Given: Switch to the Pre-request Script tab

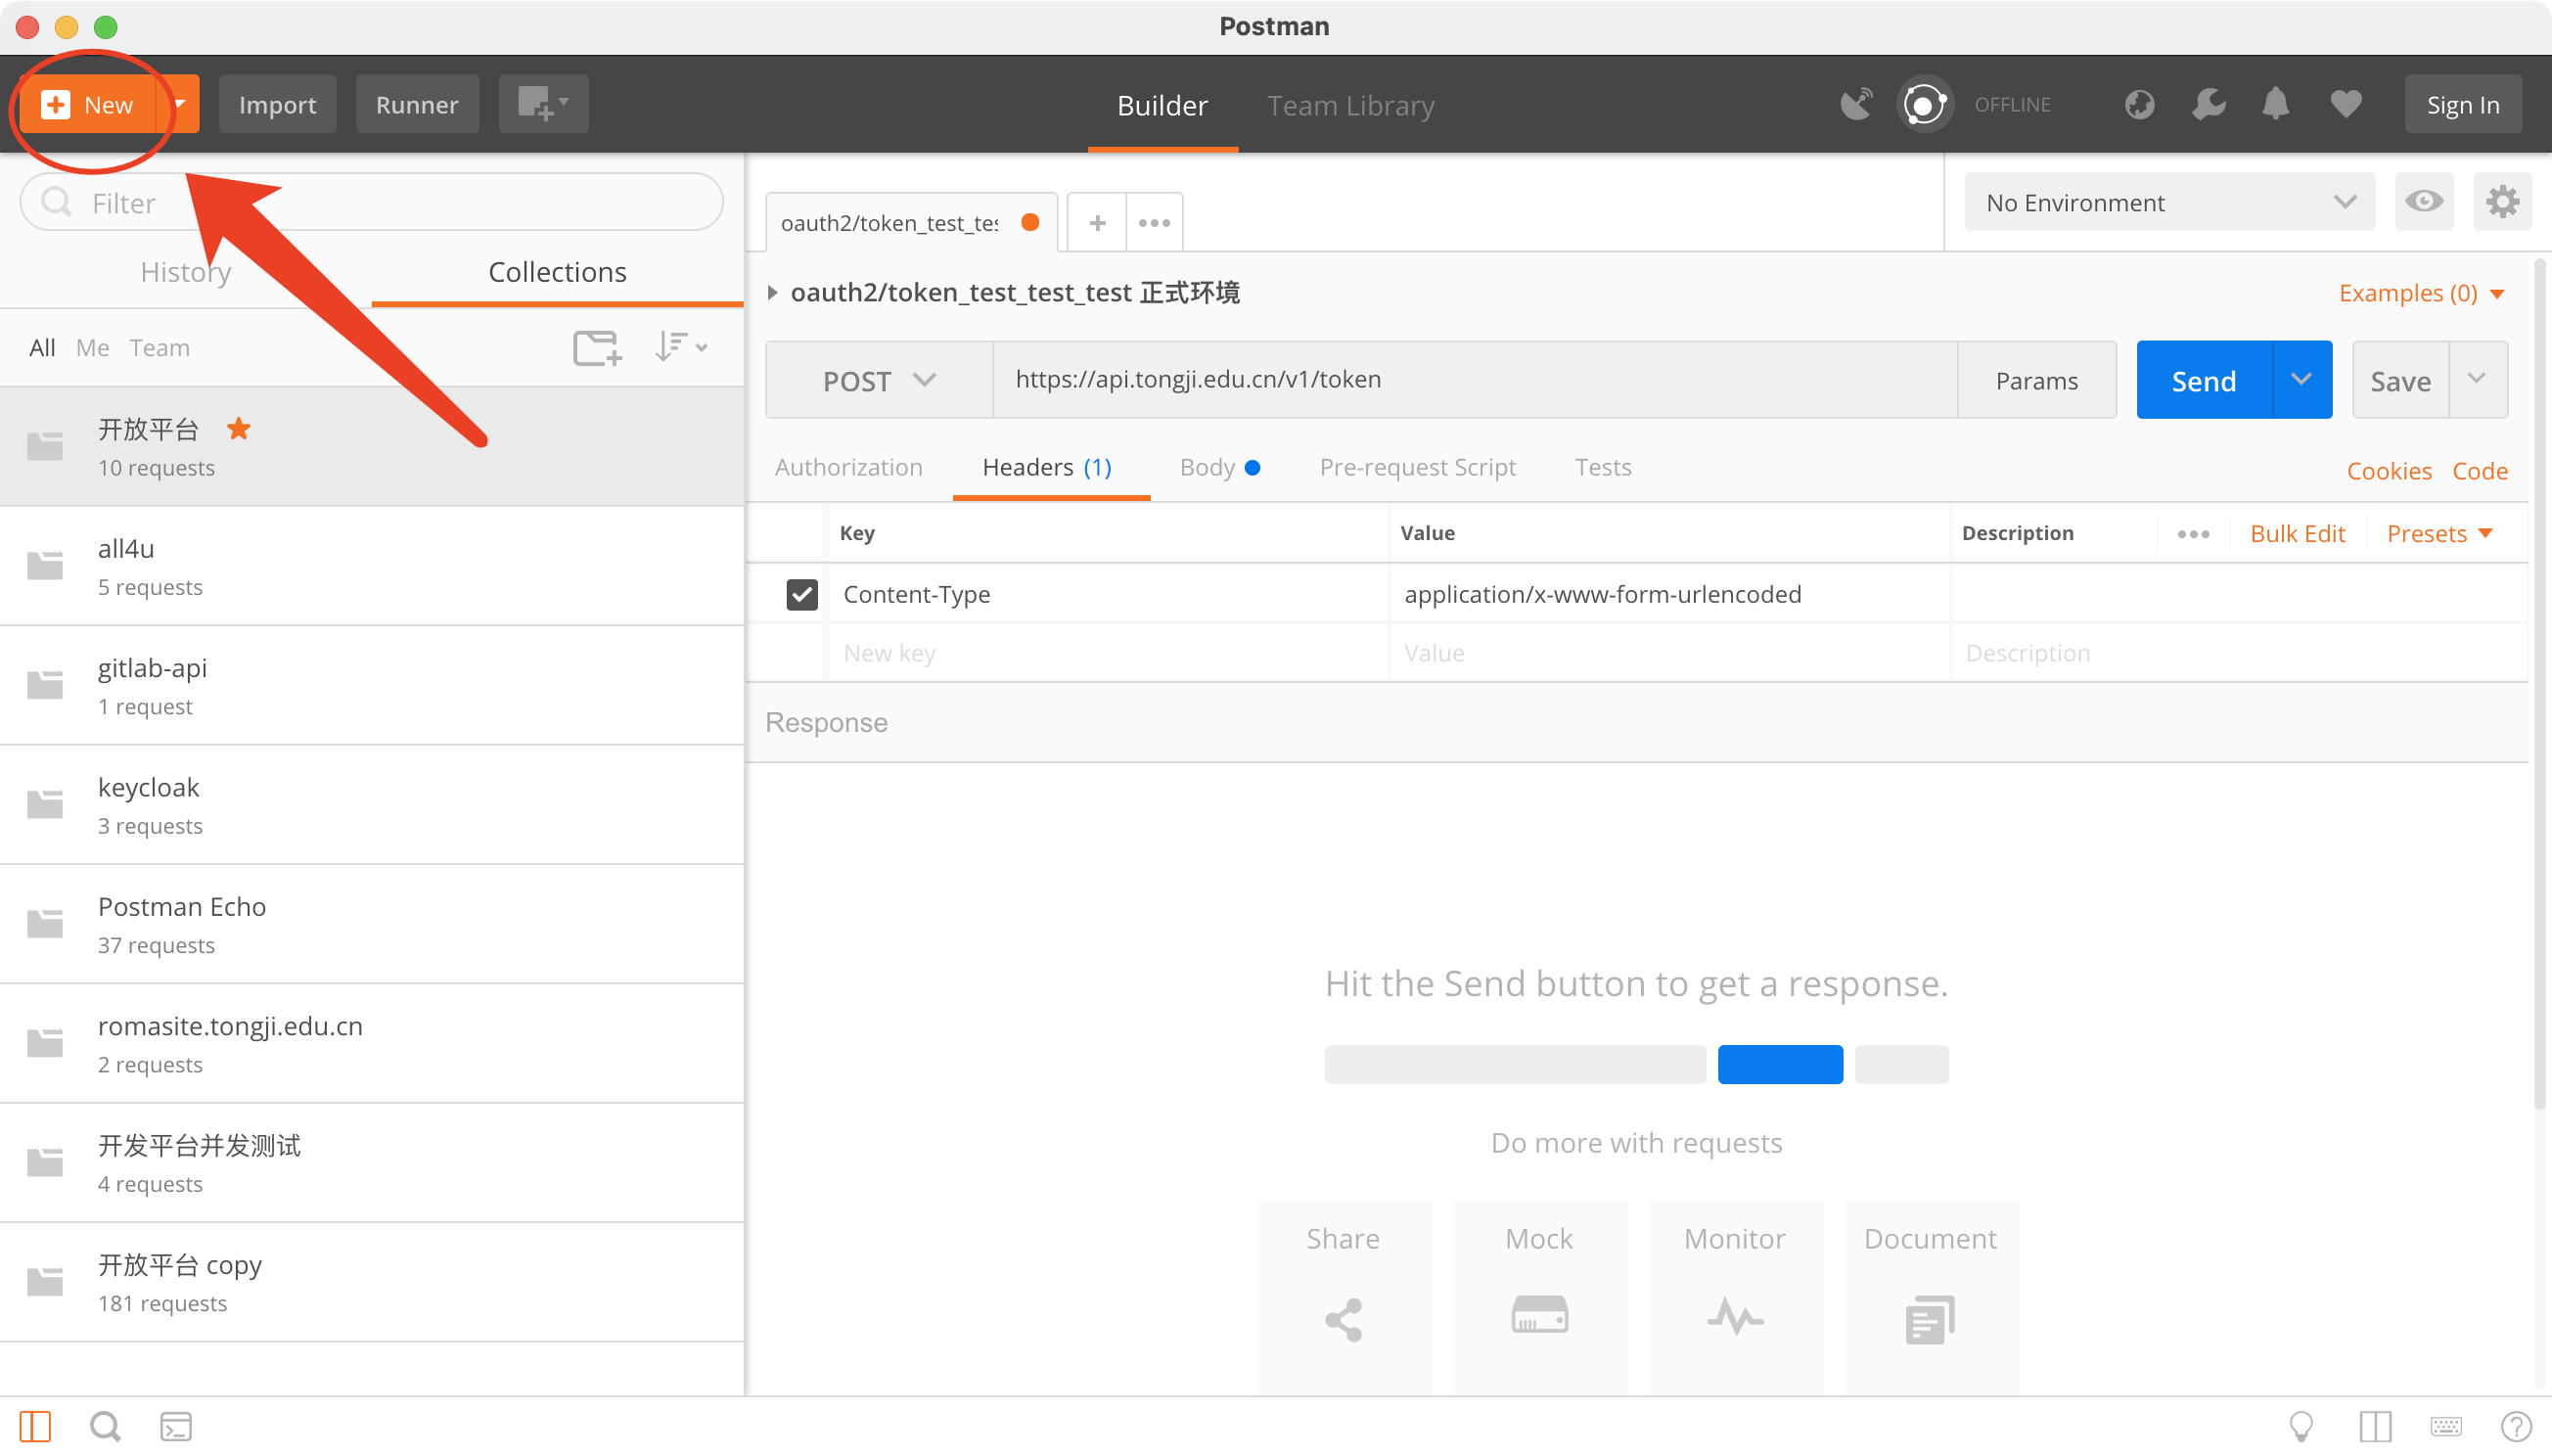Looking at the screenshot, I should pos(1417,467).
